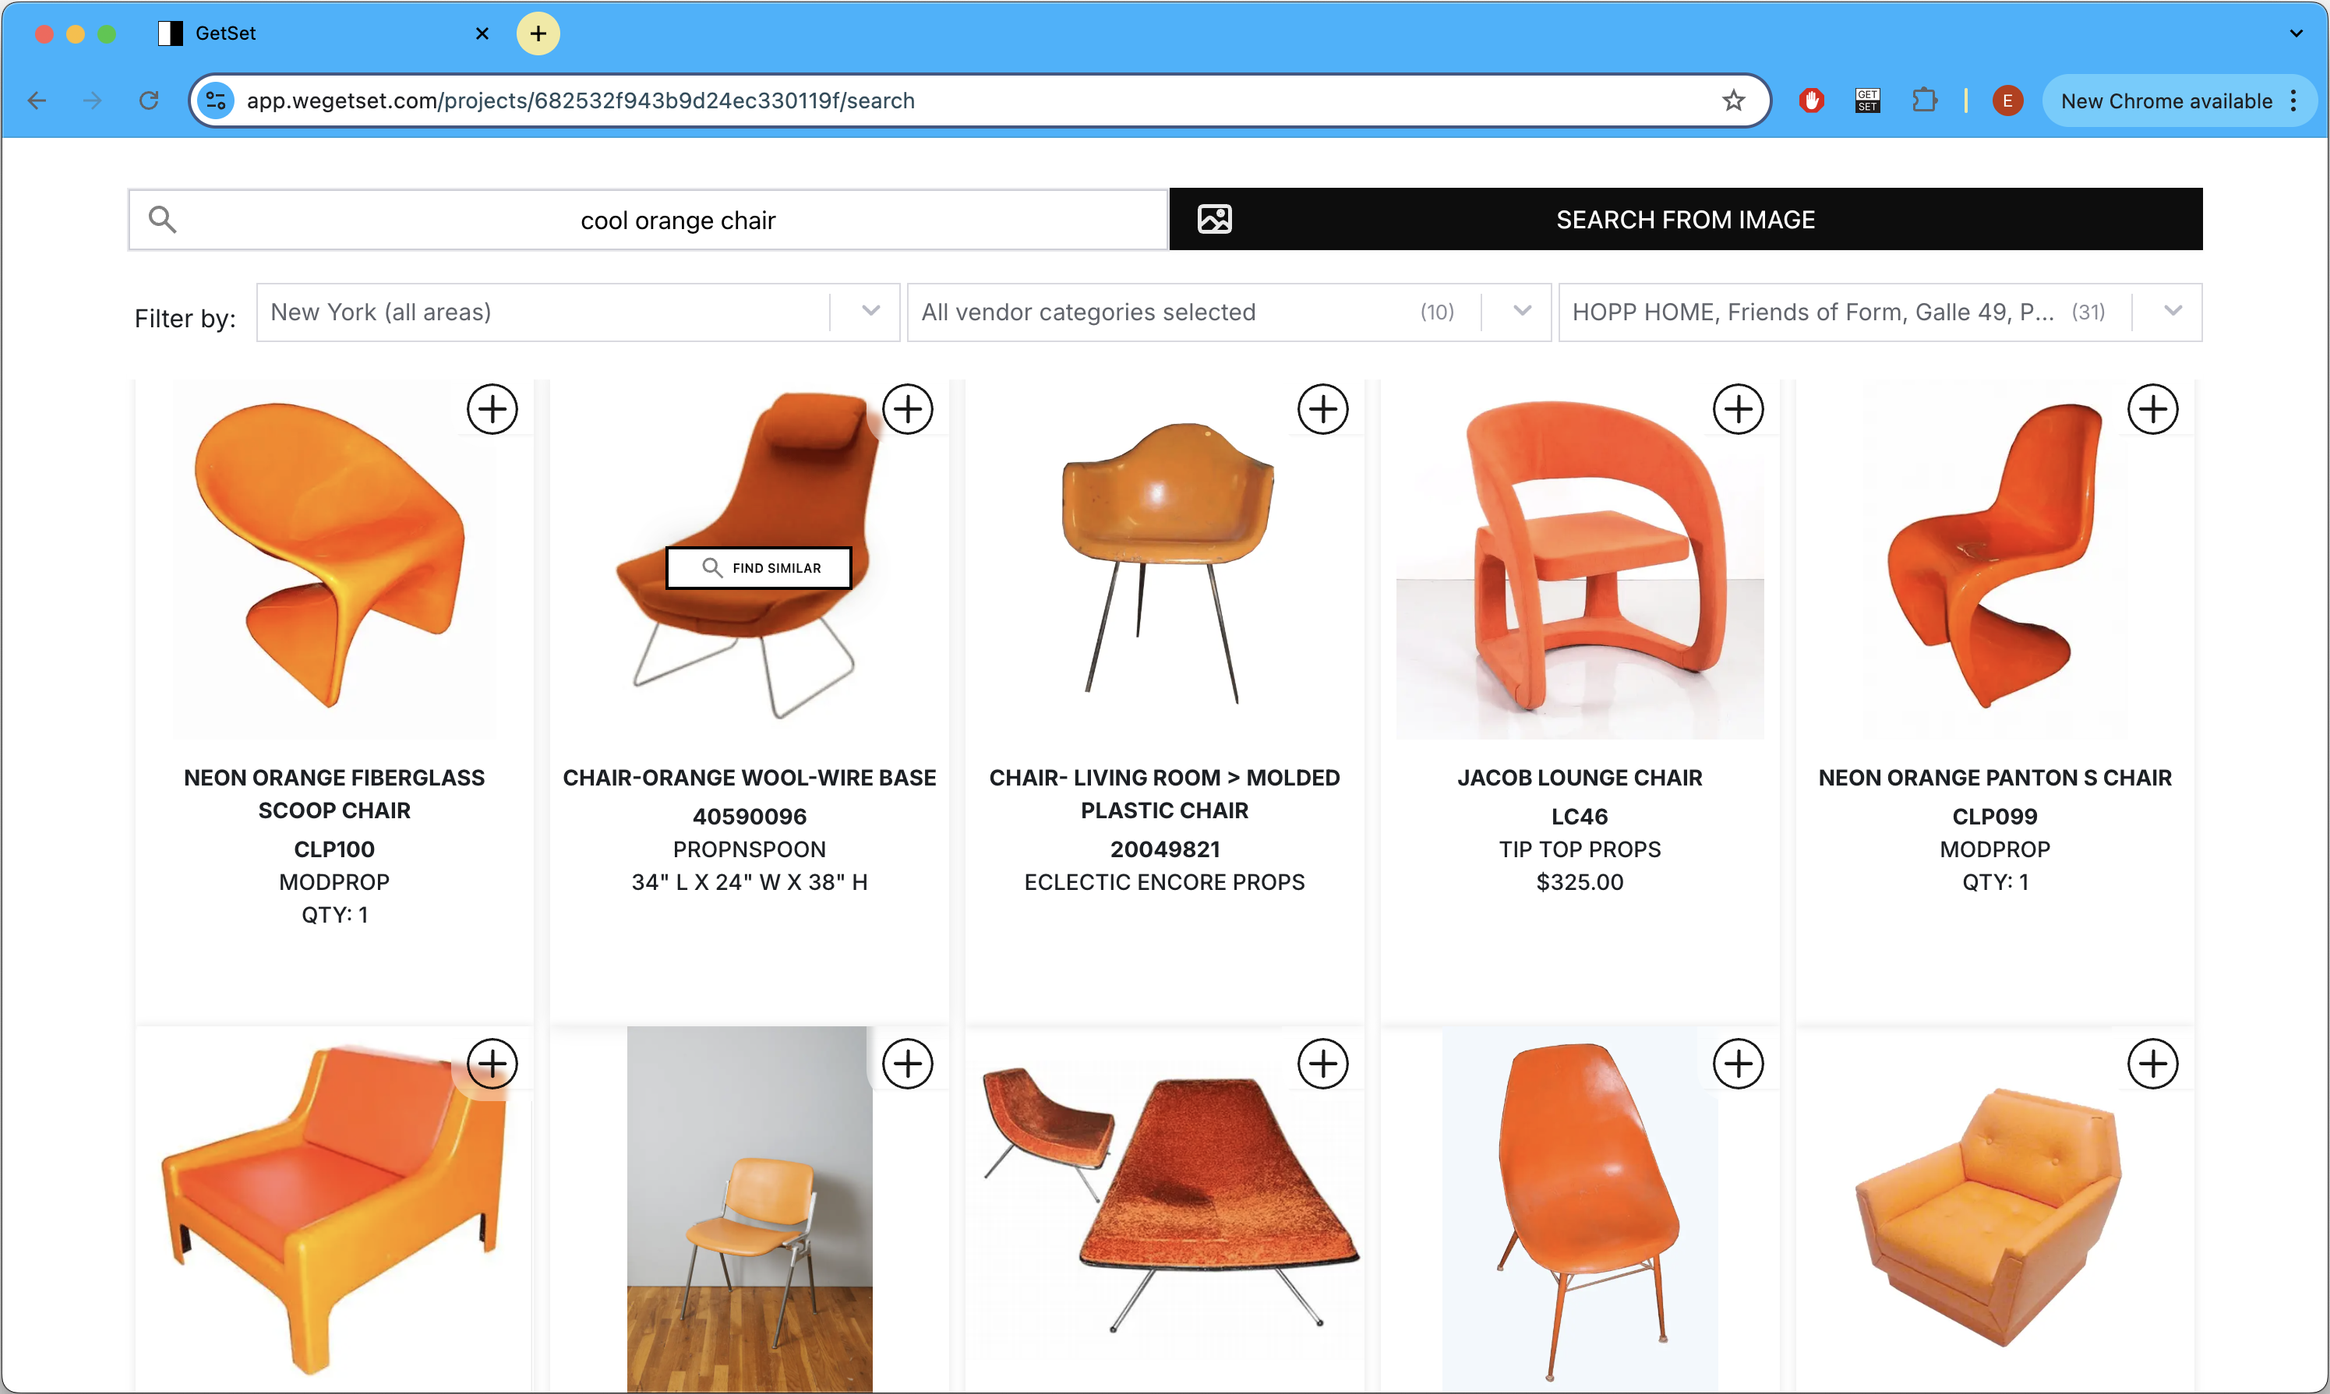Click plus icon on Jacob Lounge Chair
Image resolution: width=2330 pixels, height=1394 pixels.
1738,409
